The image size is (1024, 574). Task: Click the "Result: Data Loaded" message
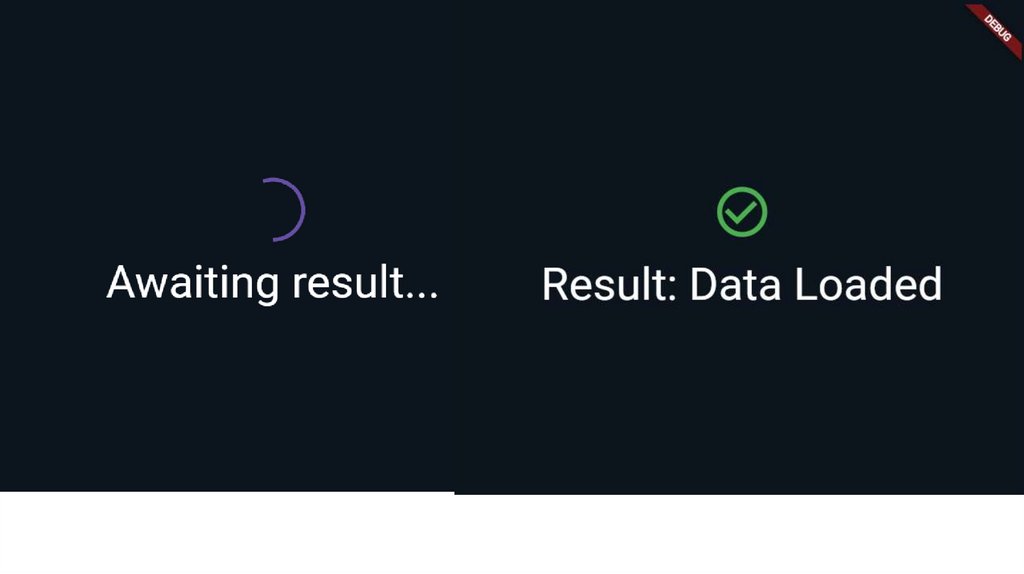click(742, 285)
